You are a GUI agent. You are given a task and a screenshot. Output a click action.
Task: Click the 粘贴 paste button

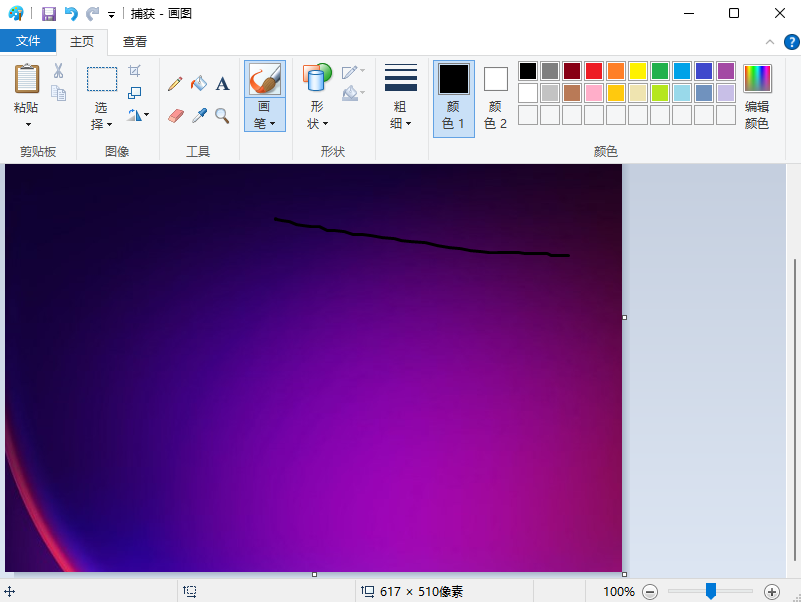(26, 90)
